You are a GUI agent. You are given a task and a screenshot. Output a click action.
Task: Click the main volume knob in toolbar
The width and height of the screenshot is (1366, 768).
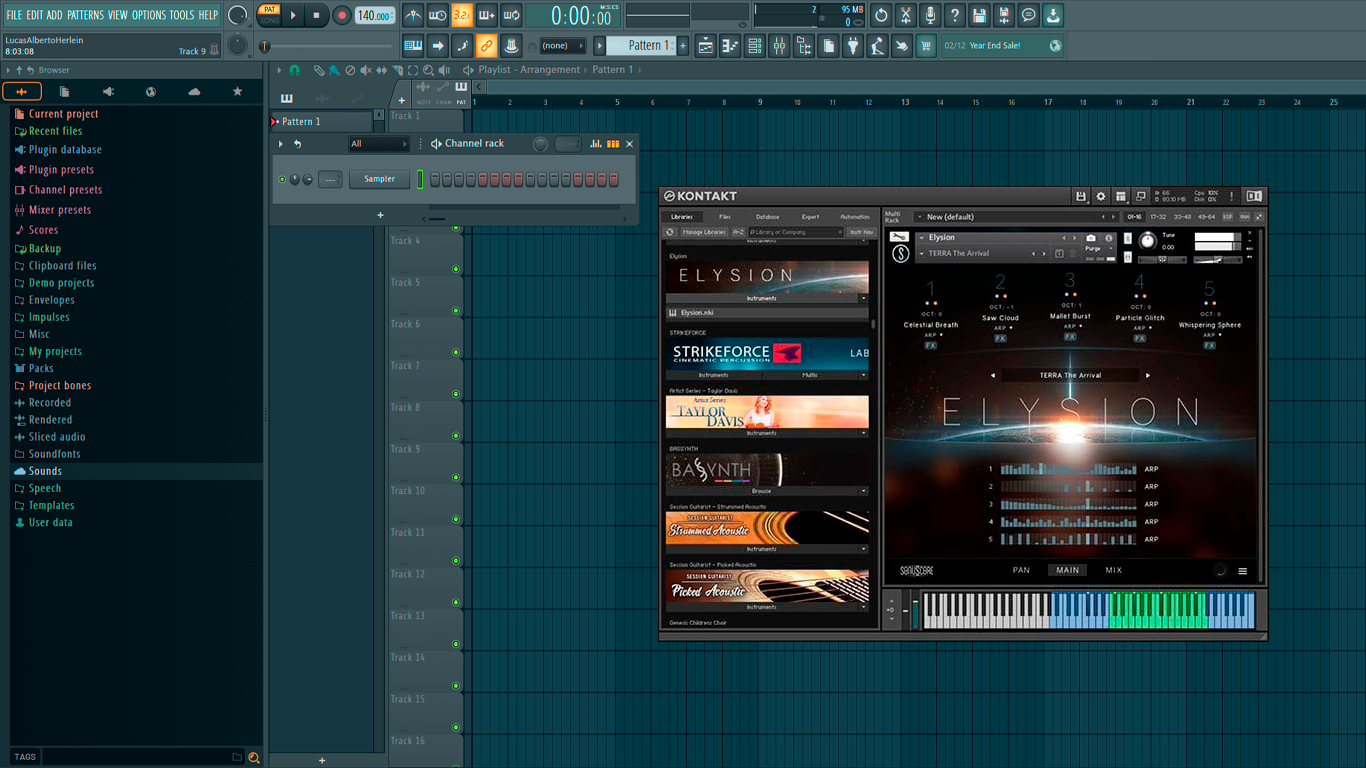coord(238,15)
